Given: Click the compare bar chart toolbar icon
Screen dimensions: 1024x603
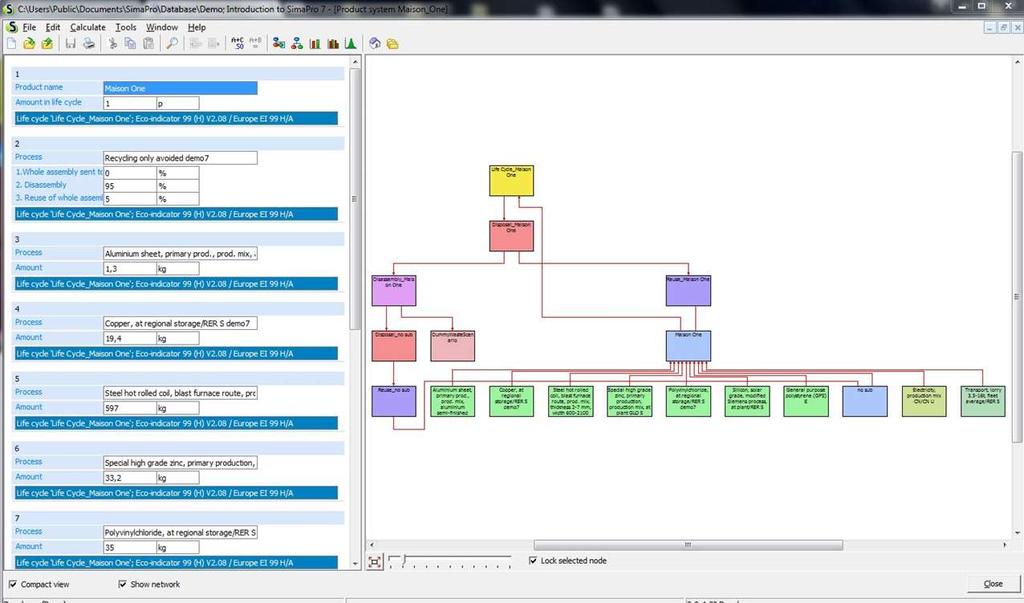Looking at the screenshot, I should [x=333, y=44].
